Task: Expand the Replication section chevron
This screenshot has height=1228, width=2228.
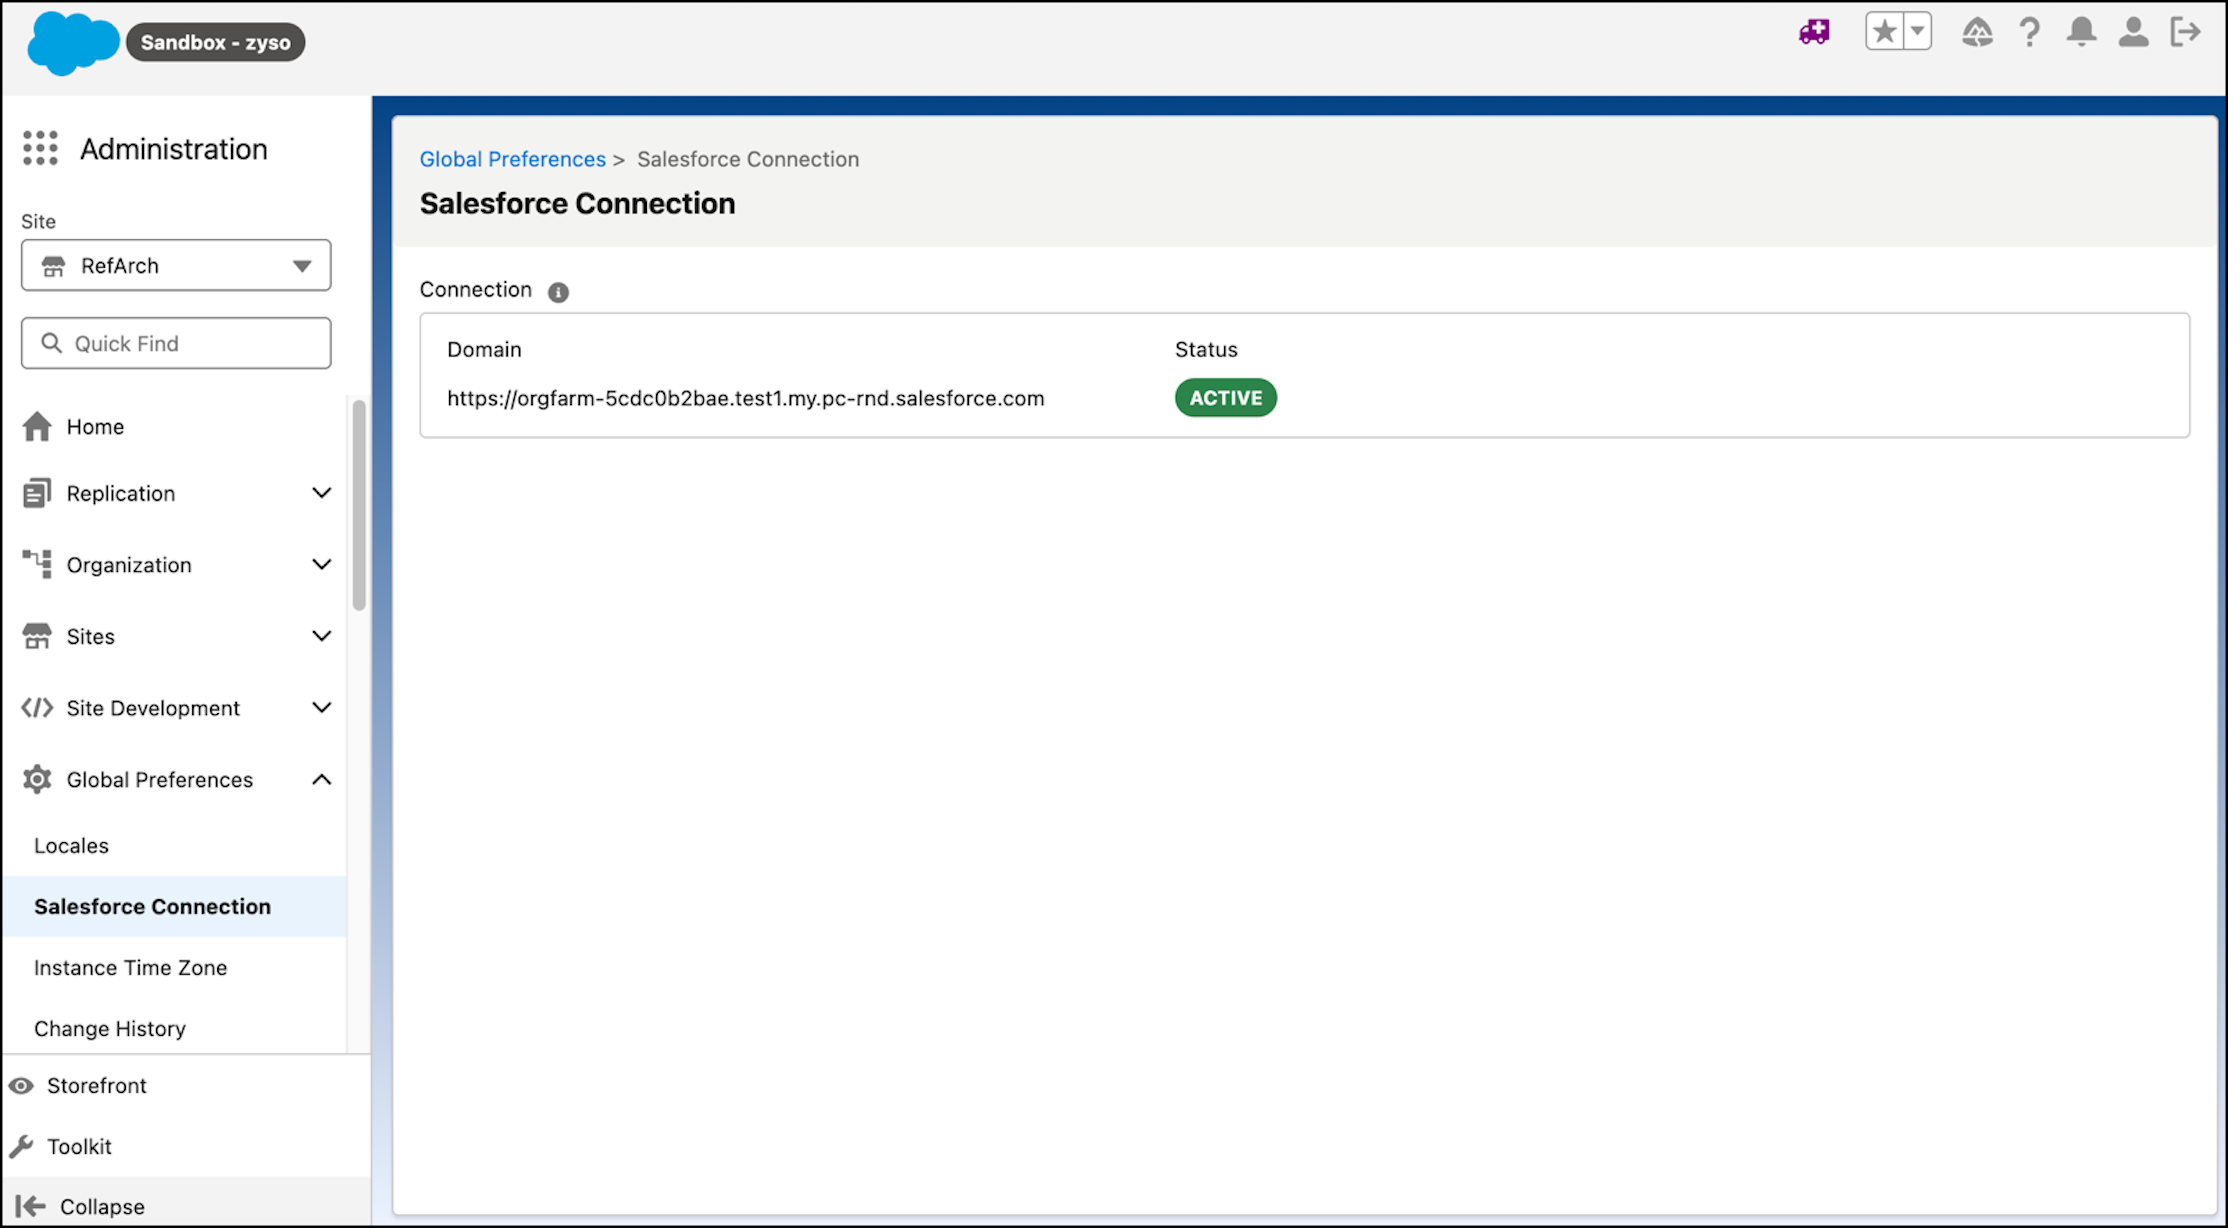Action: pos(321,493)
